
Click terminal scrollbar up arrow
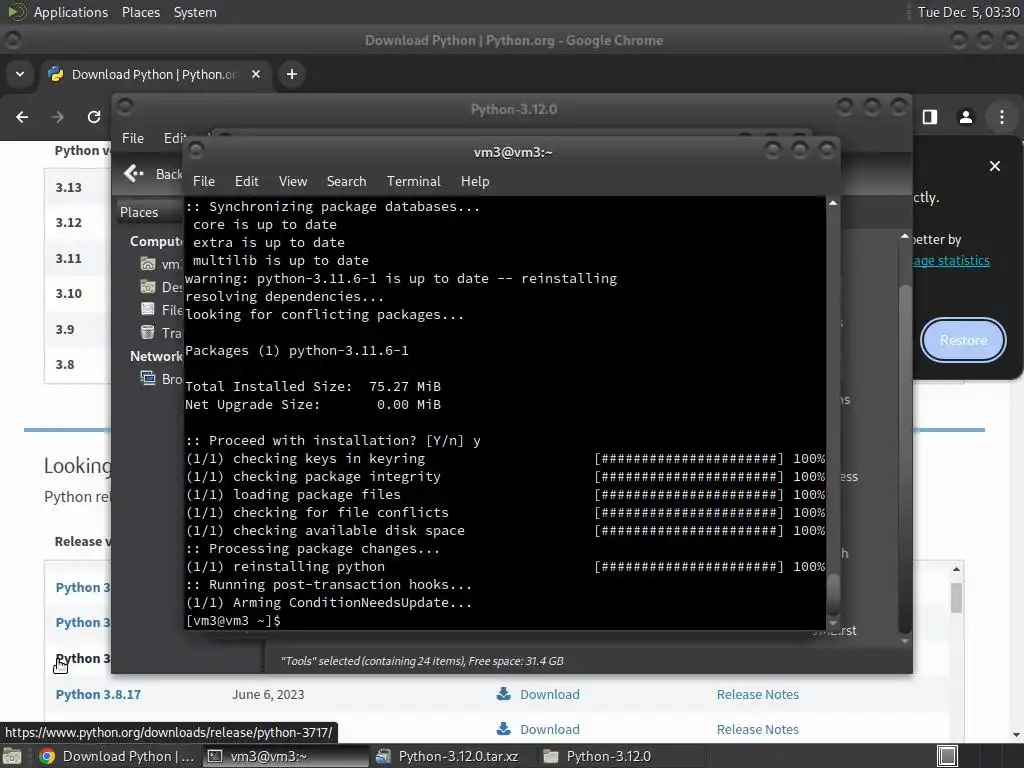833,204
